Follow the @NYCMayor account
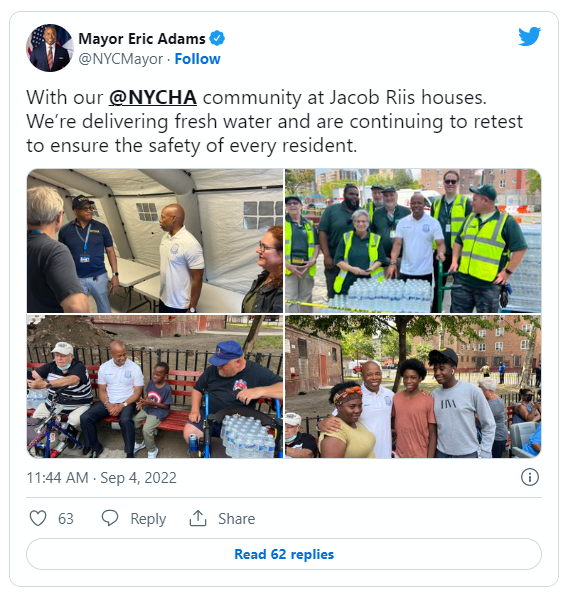This screenshot has width=571, height=600. pos(197,59)
